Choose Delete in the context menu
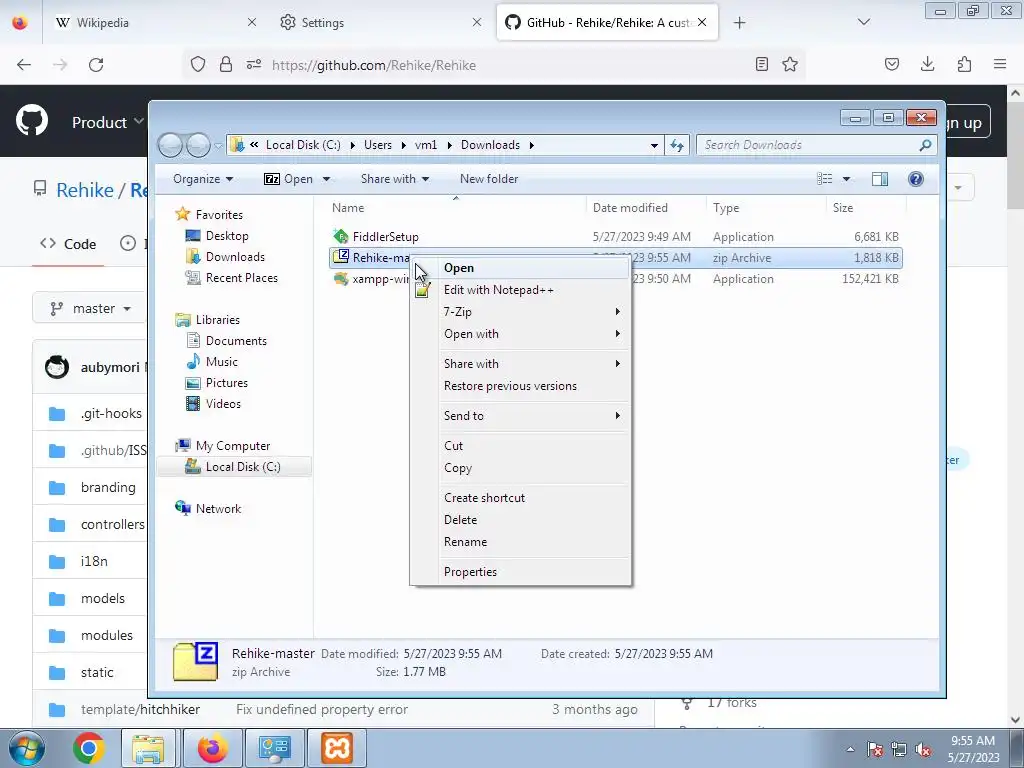Screen dimensions: 1024x768 pos(460,520)
